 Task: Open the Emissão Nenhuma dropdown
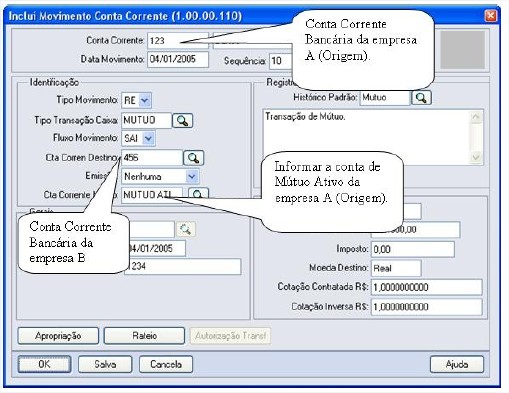pos(192,176)
